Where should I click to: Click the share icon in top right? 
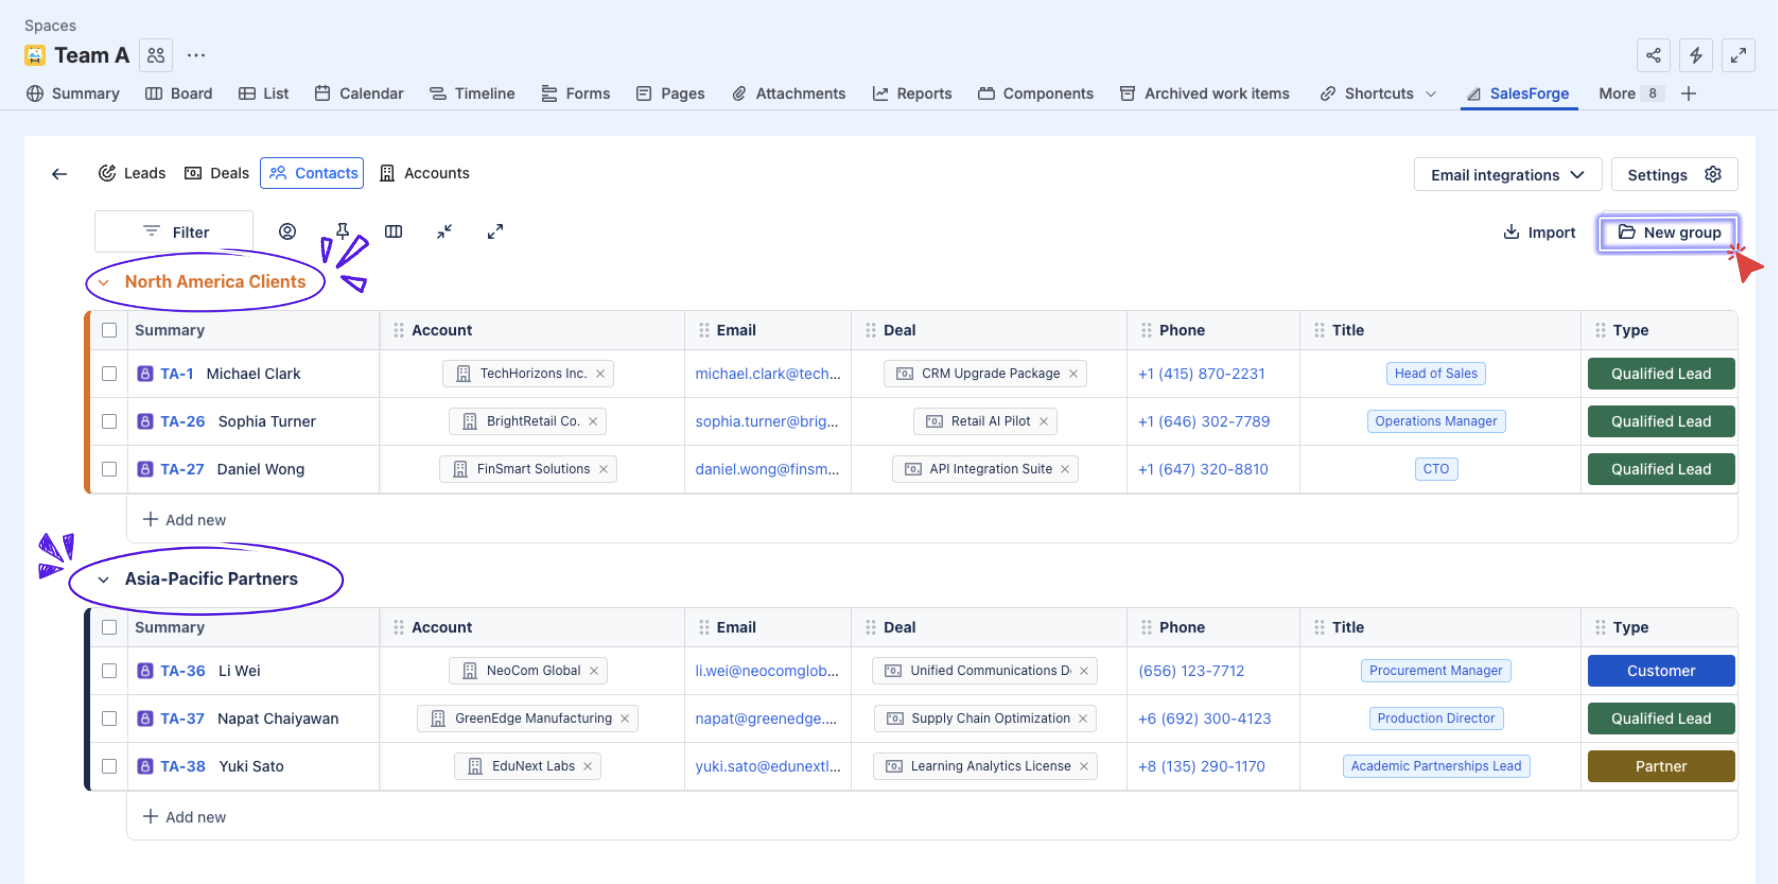(x=1653, y=55)
